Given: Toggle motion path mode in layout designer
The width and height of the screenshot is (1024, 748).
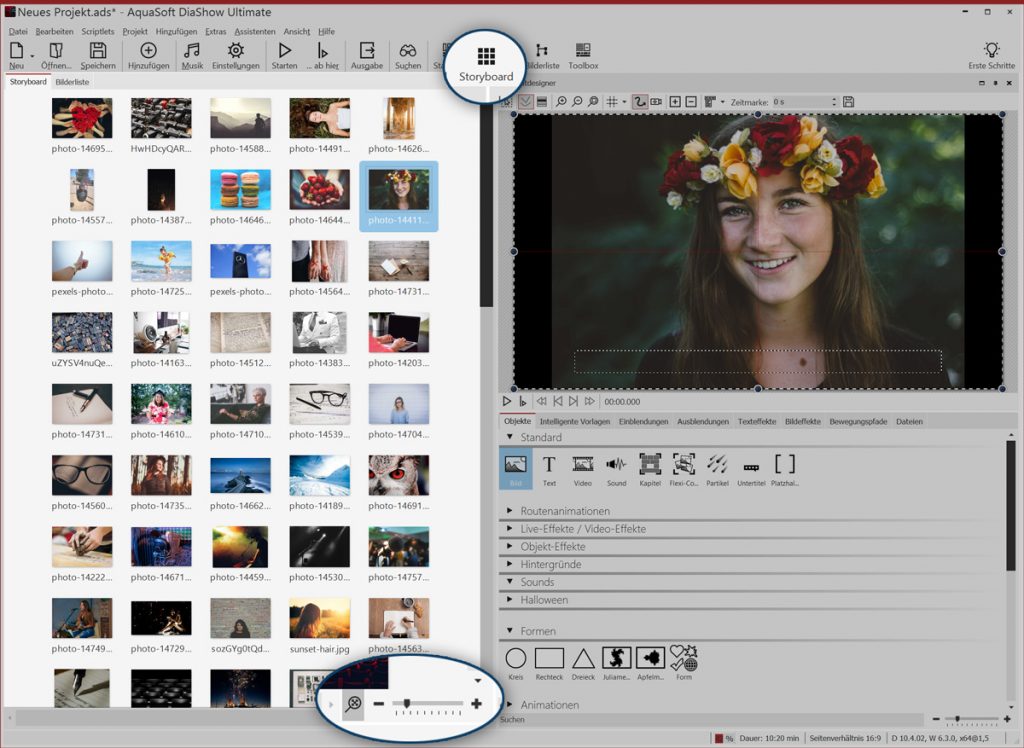Looking at the screenshot, I should tap(639, 102).
